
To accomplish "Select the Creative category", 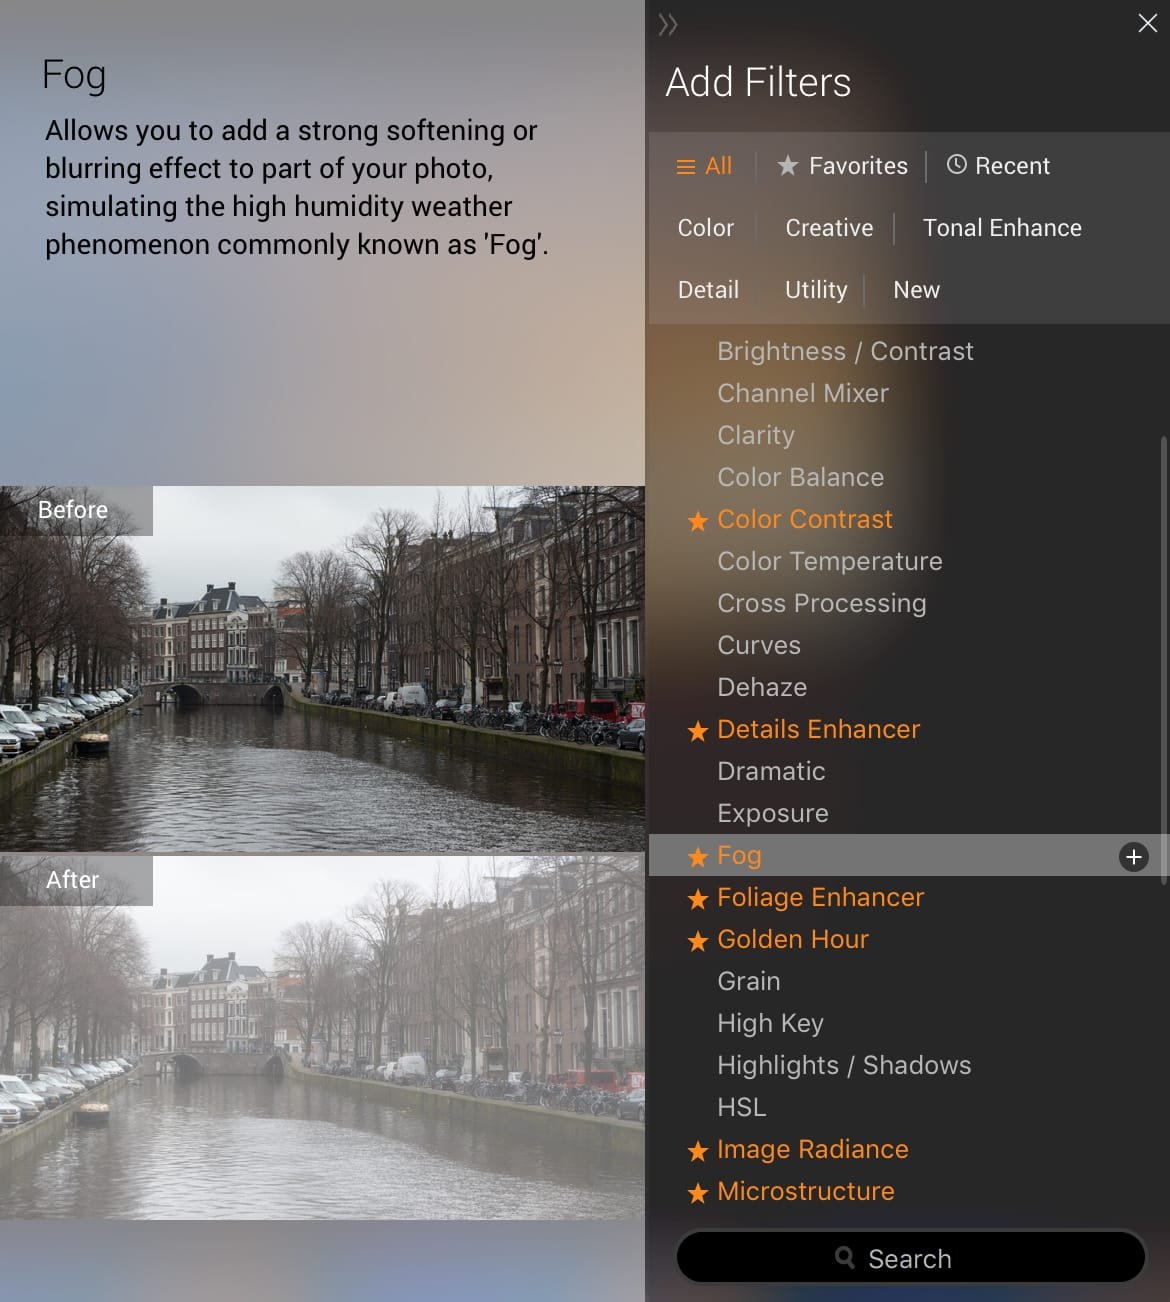I will [x=829, y=228].
